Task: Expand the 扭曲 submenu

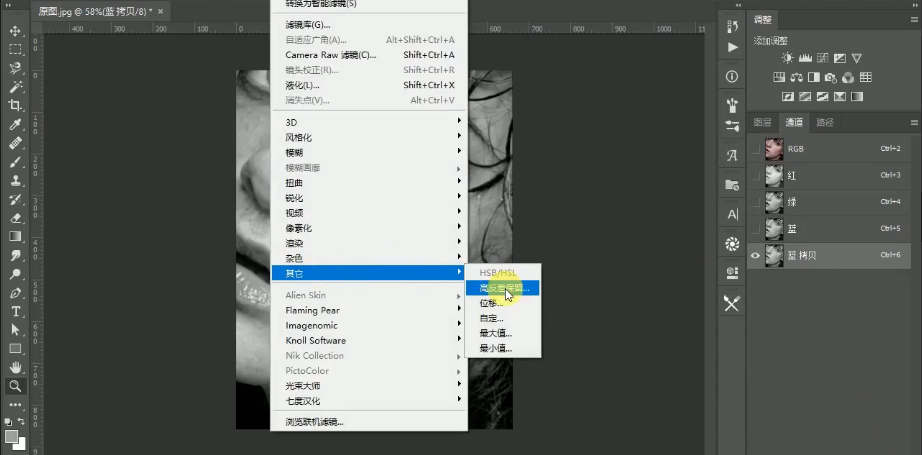Action: 369,183
